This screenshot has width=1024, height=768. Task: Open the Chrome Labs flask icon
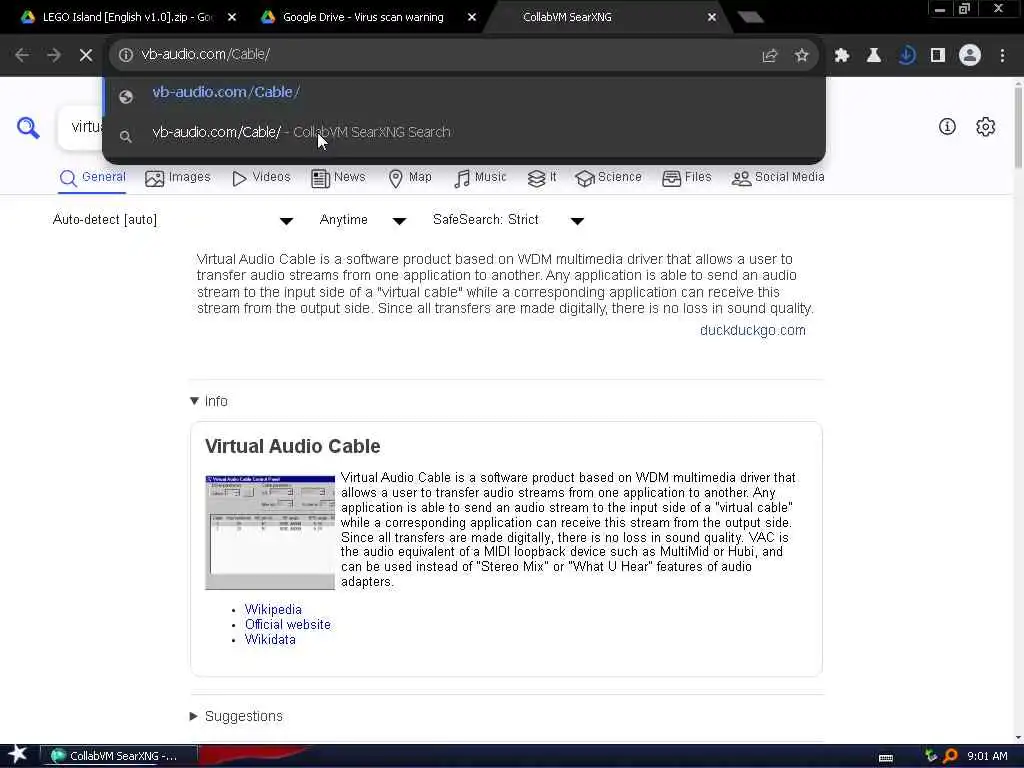[x=874, y=56]
